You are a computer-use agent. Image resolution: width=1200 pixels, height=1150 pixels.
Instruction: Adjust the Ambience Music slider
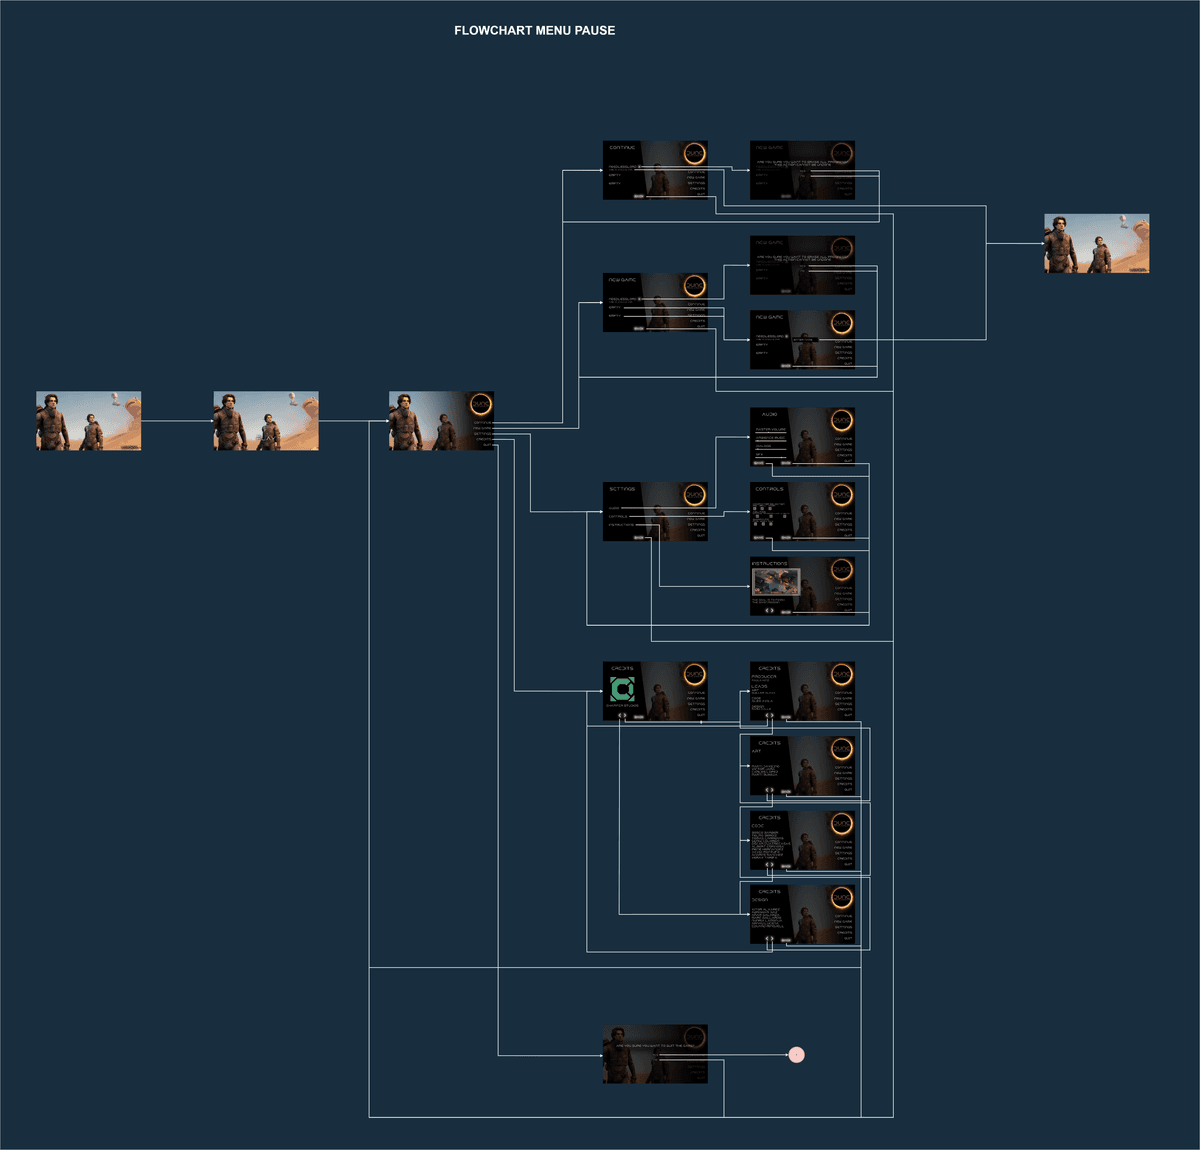(x=770, y=441)
